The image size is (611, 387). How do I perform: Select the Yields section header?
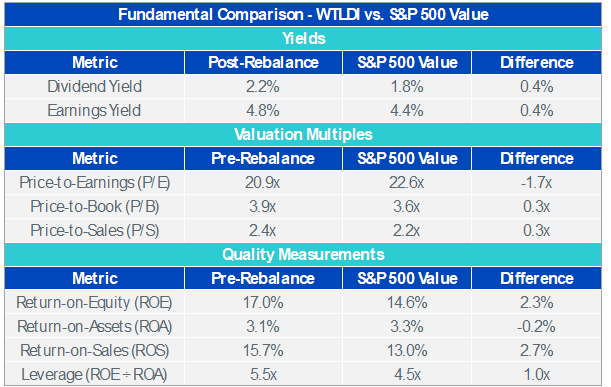coord(303,39)
